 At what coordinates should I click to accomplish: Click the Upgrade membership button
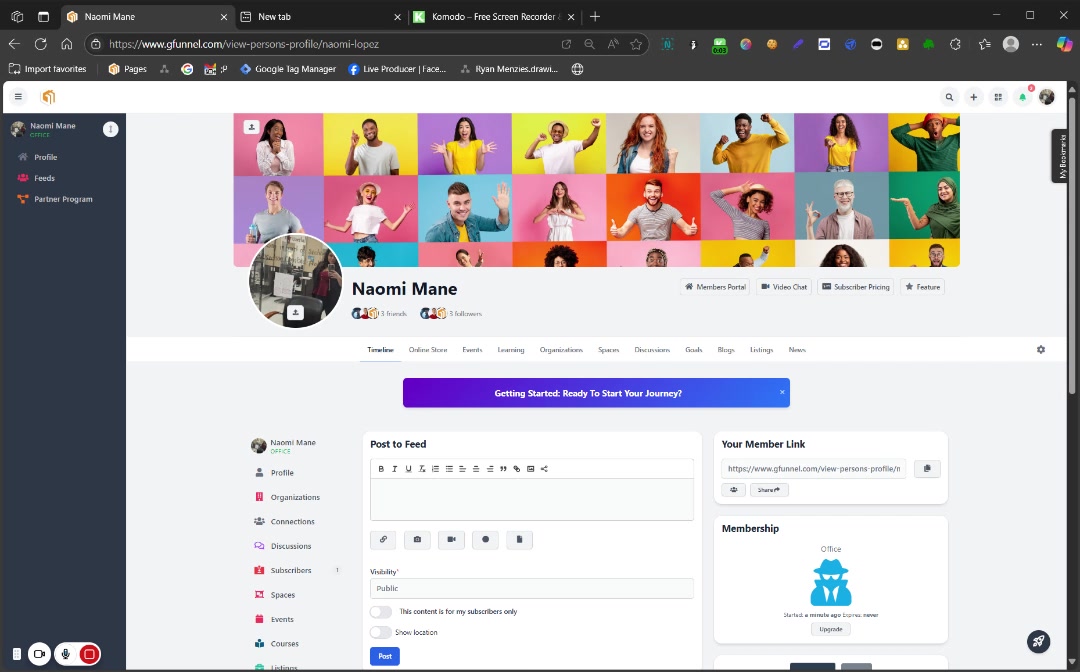coord(831,629)
